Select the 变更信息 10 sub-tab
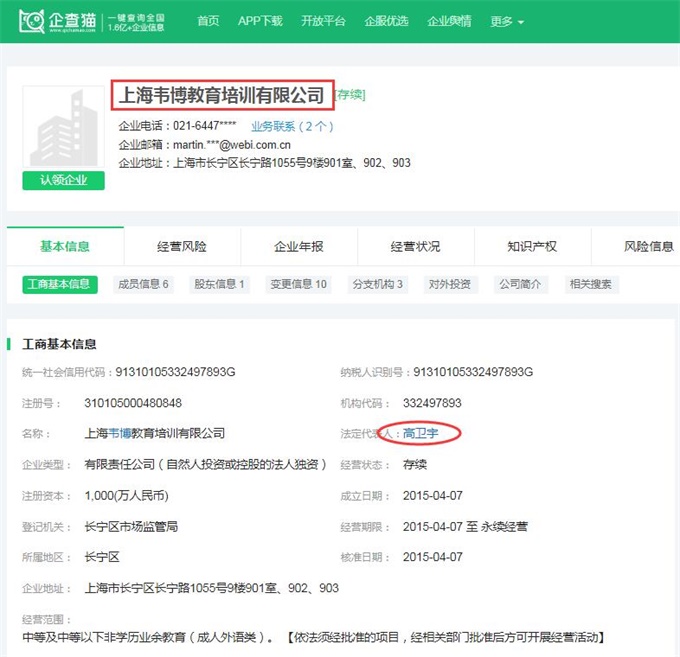Viewport: 680px width, 657px height. [x=298, y=284]
